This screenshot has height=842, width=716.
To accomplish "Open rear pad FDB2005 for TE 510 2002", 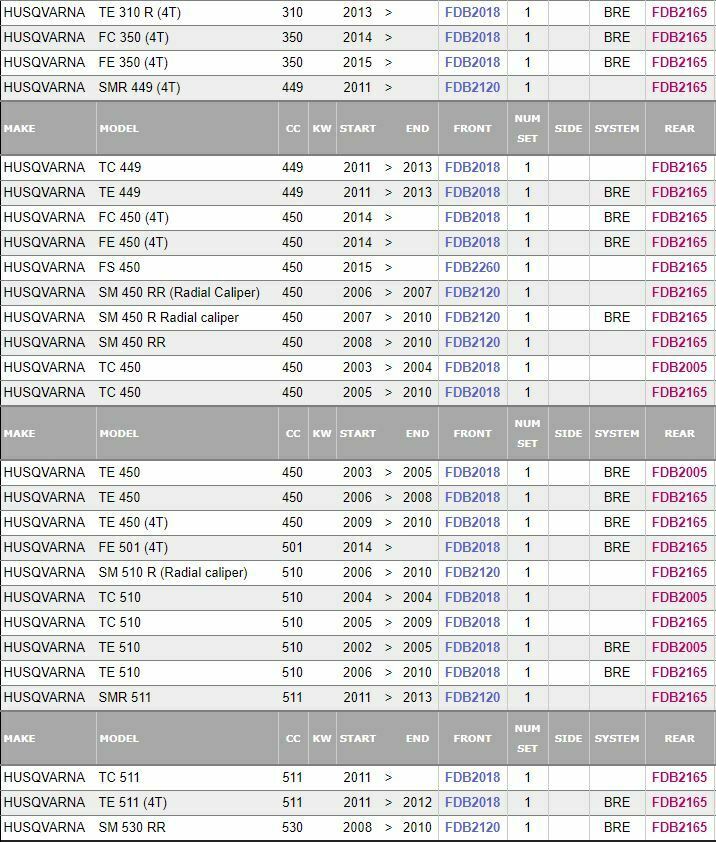I will pos(679,647).
